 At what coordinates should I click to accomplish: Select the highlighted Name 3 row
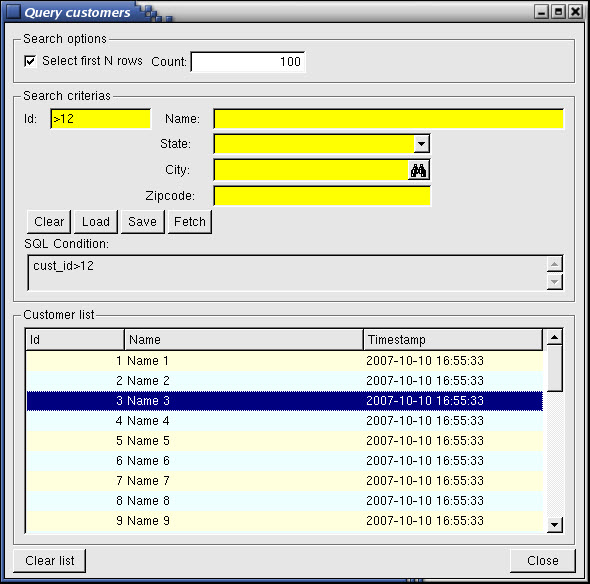click(x=284, y=401)
